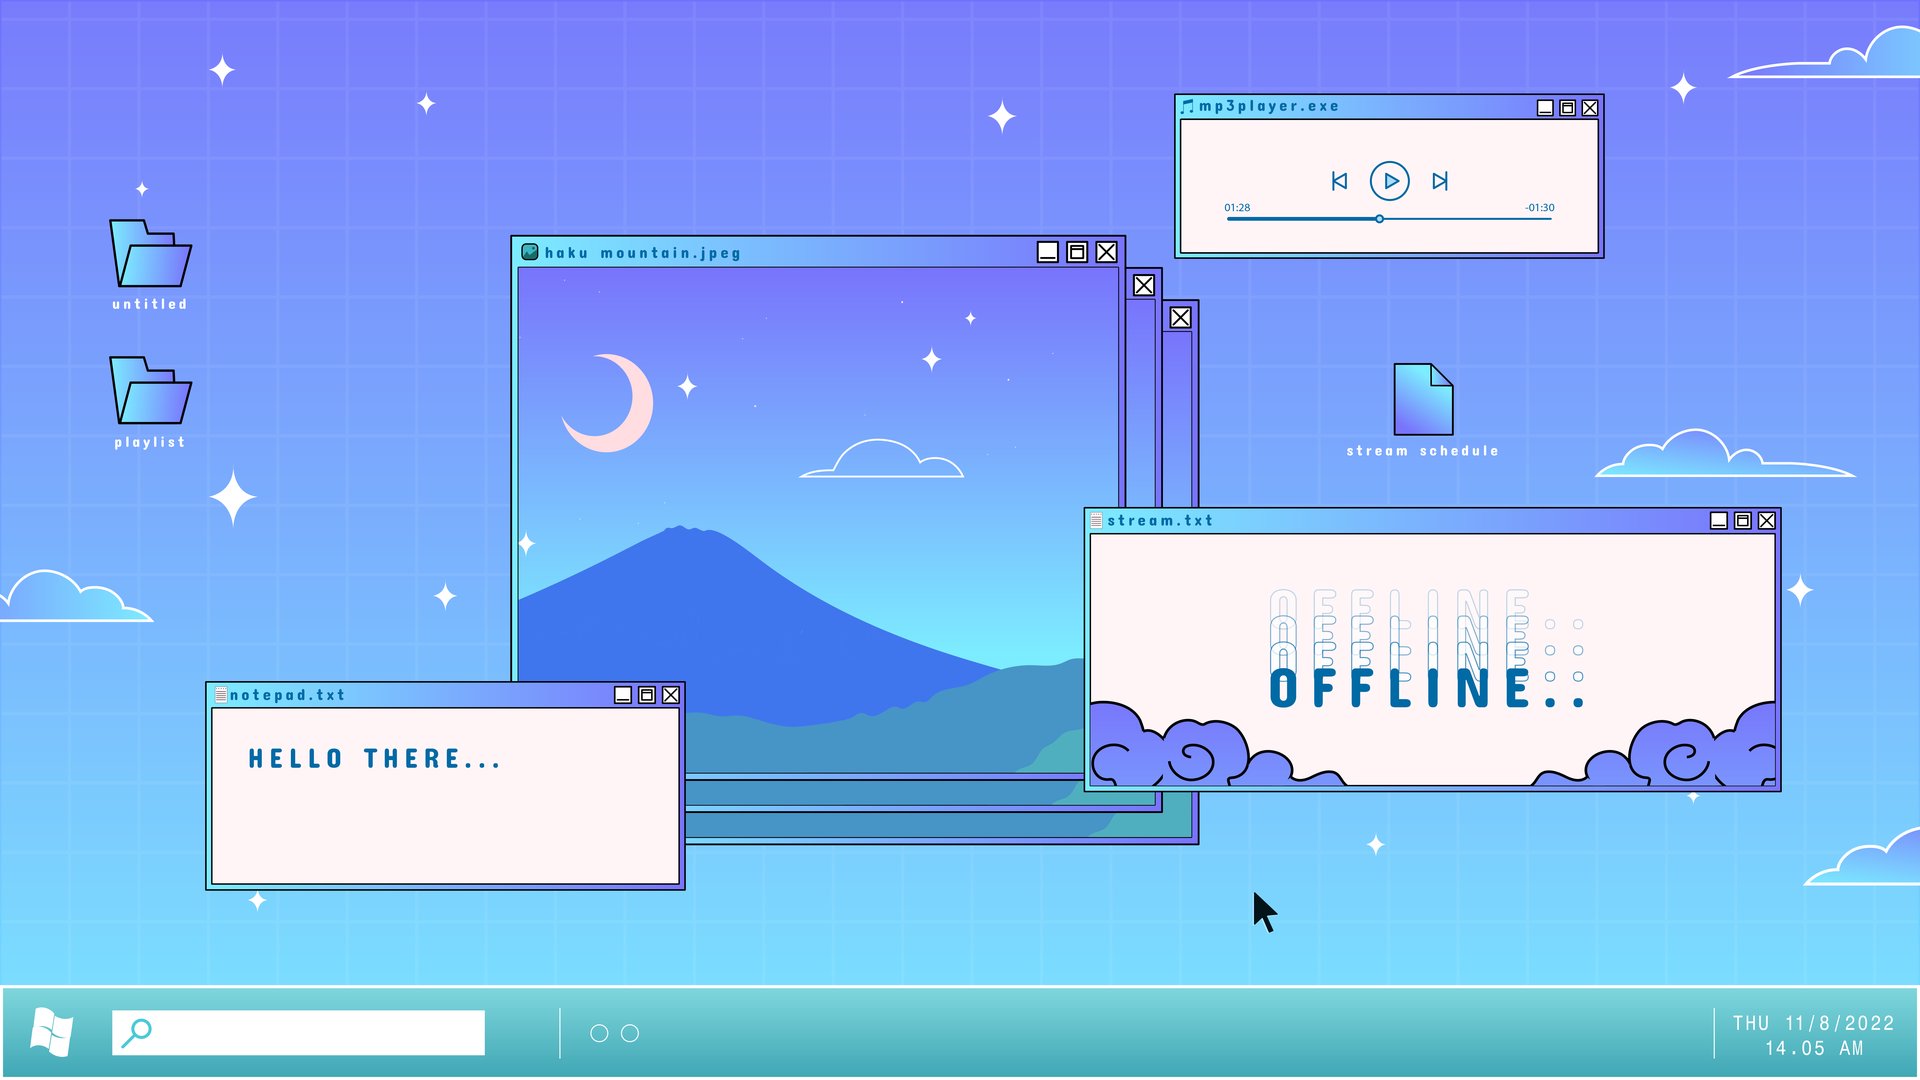Maximize the stream.txt window
The height and width of the screenshot is (1080, 1920).
[1743, 520]
